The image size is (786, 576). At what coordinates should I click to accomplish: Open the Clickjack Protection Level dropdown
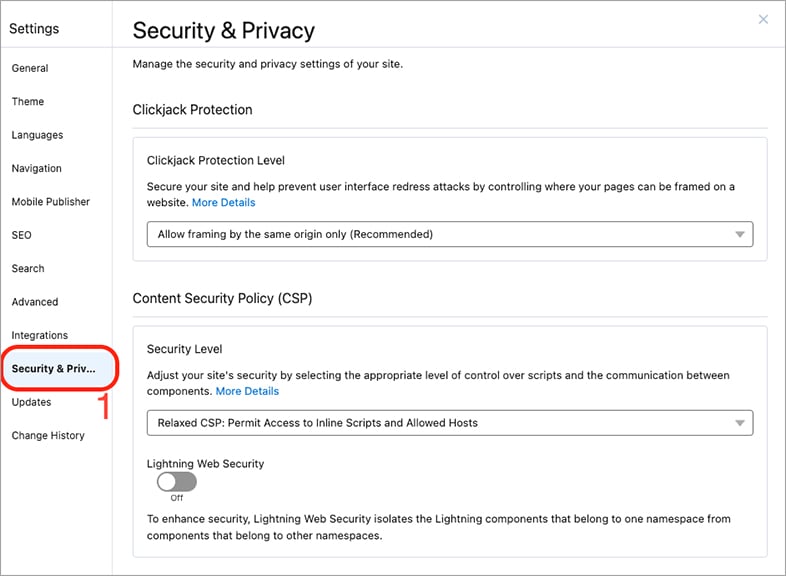pyautogui.click(x=450, y=234)
